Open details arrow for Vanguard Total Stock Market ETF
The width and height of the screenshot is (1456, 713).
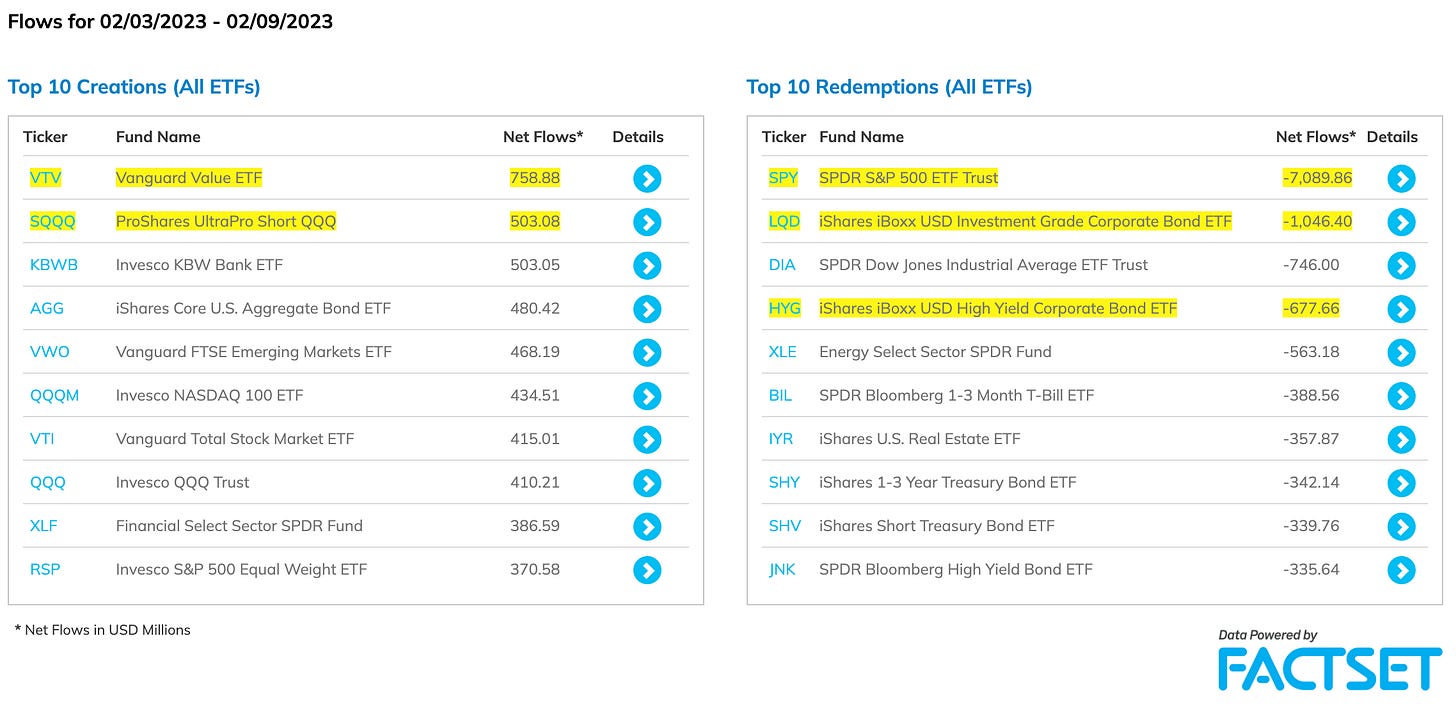pyautogui.click(x=647, y=440)
